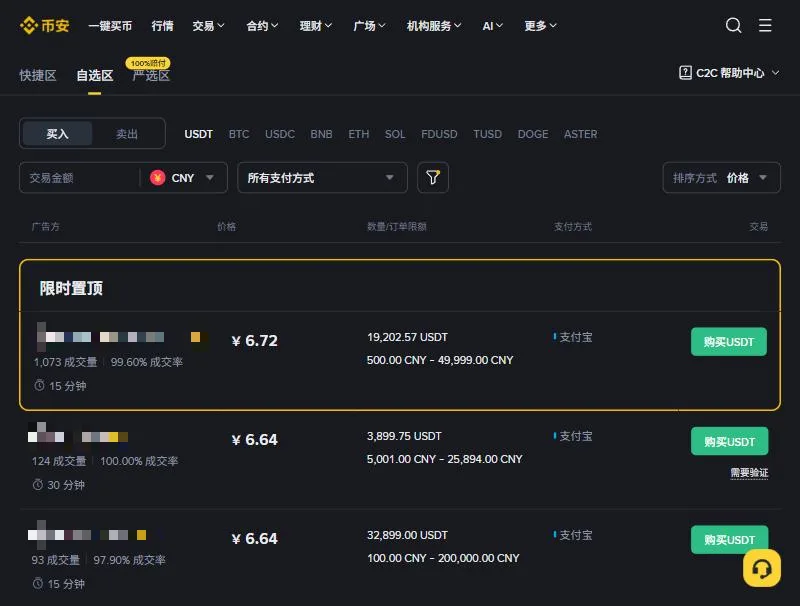Click the Binance logo icon
This screenshot has height=606, width=800.
pyautogui.click(x=29, y=25)
